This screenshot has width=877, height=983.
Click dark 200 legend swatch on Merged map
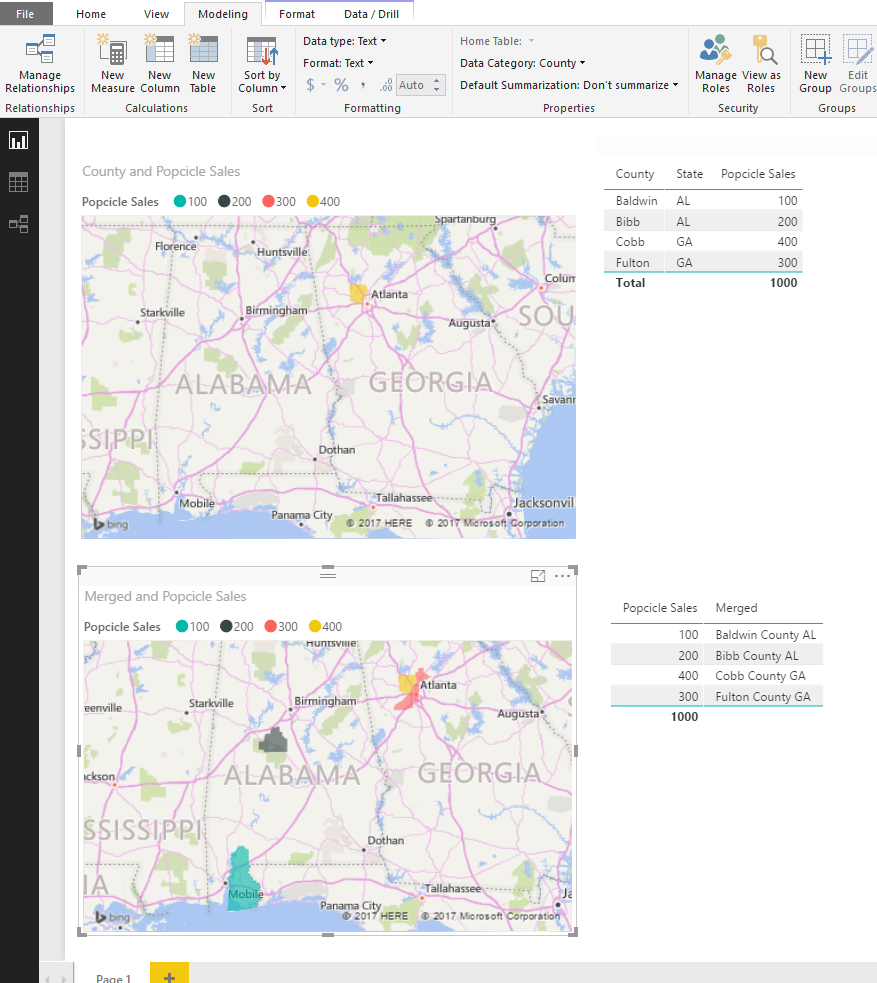click(x=226, y=626)
